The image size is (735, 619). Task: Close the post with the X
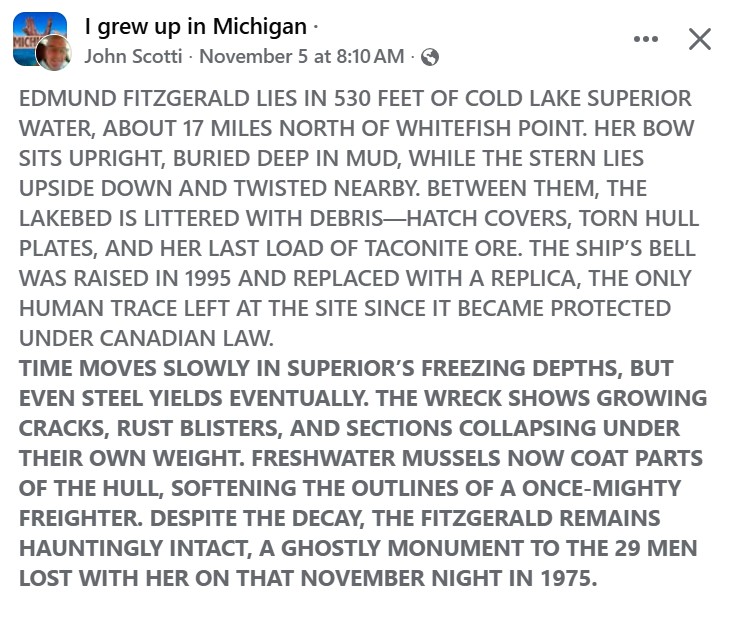point(700,39)
